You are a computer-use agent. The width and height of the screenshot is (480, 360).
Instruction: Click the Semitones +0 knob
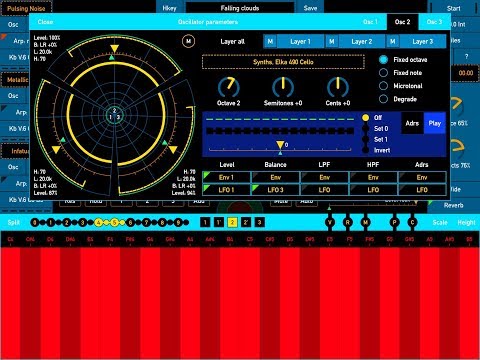click(283, 88)
